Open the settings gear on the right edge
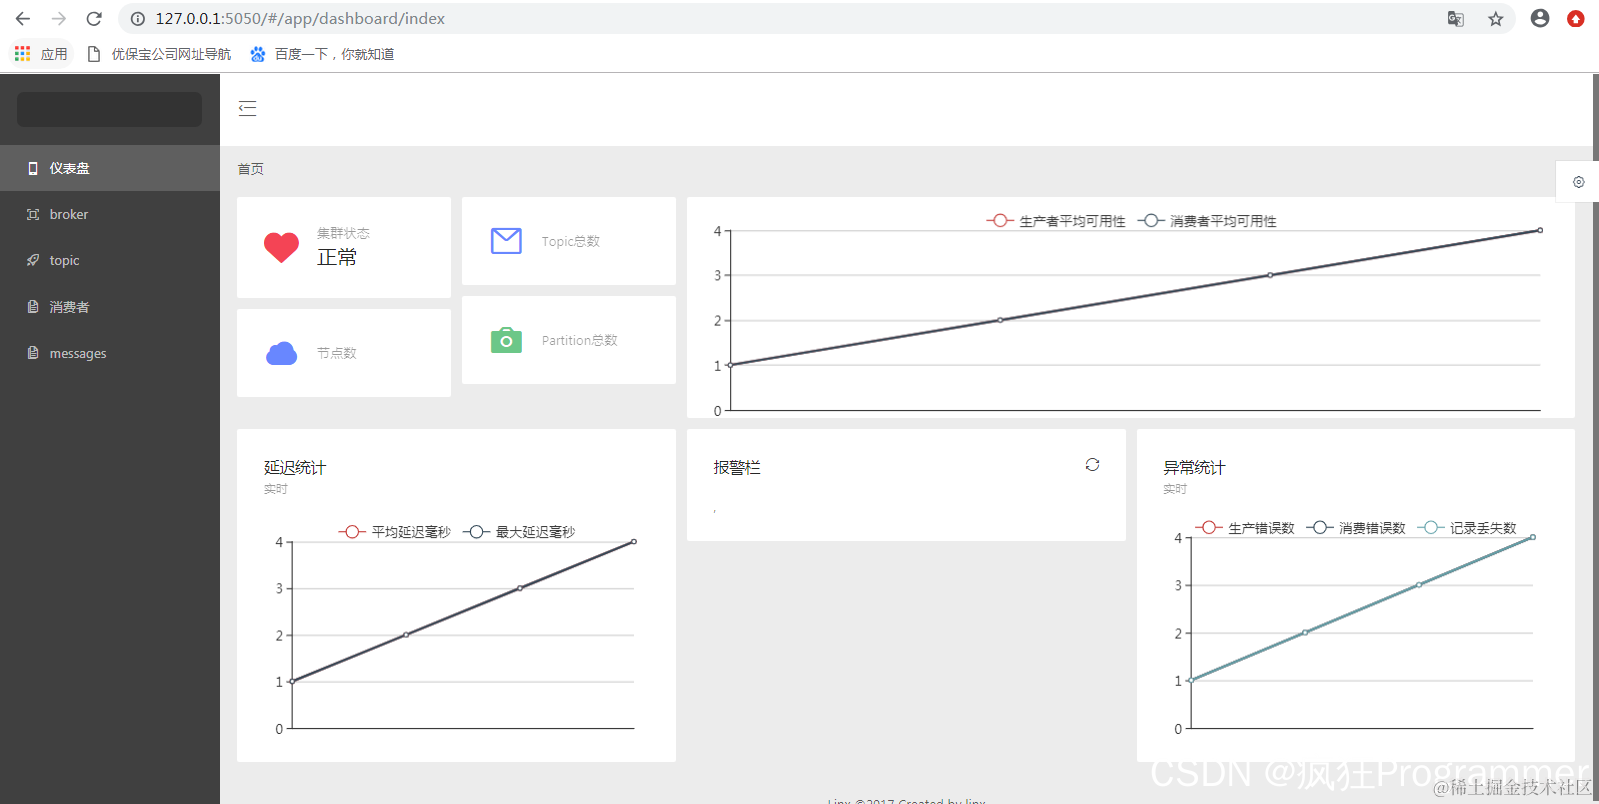 [x=1578, y=182]
